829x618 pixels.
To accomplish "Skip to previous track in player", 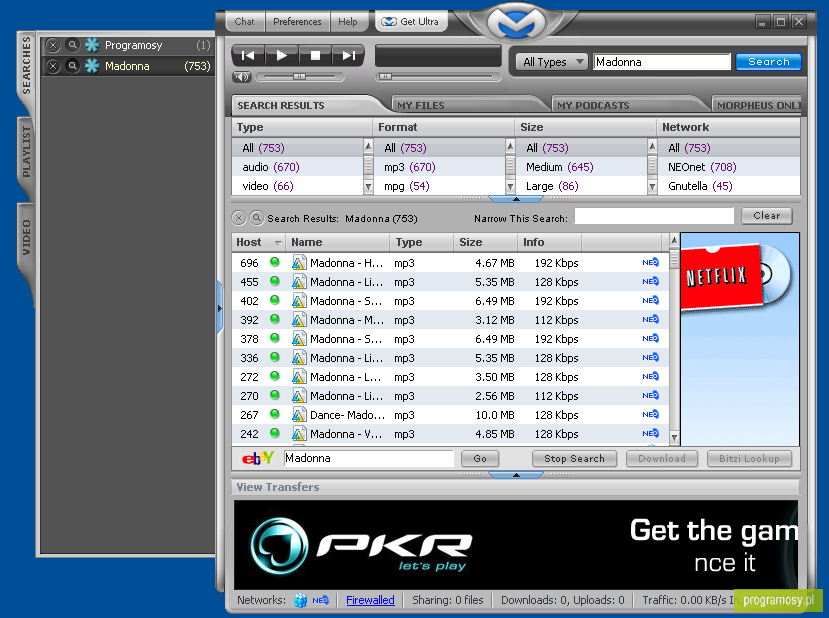I will pyautogui.click(x=248, y=56).
